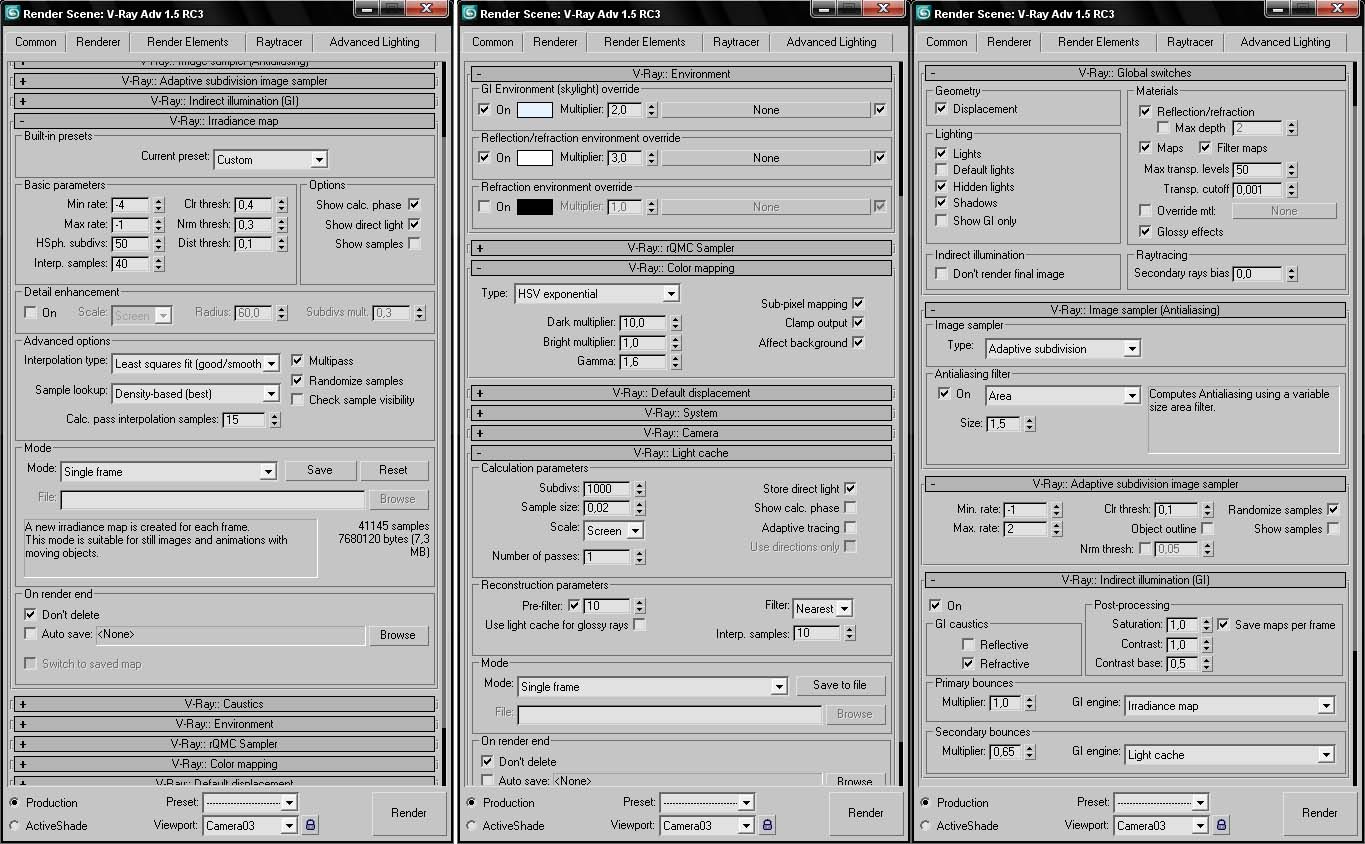Click the None map button for GI Environment override
Image resolution: width=1365 pixels, height=844 pixels.
point(766,110)
